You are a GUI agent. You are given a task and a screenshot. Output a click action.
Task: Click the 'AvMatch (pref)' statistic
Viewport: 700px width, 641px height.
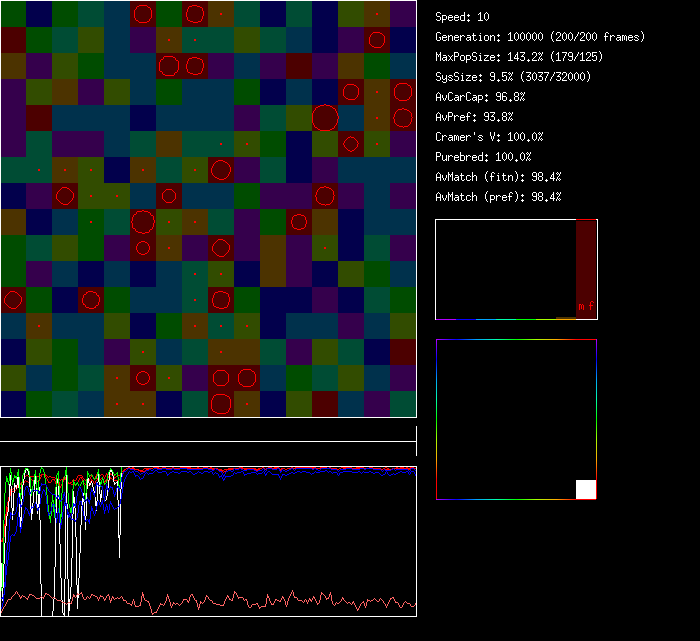[498, 197]
